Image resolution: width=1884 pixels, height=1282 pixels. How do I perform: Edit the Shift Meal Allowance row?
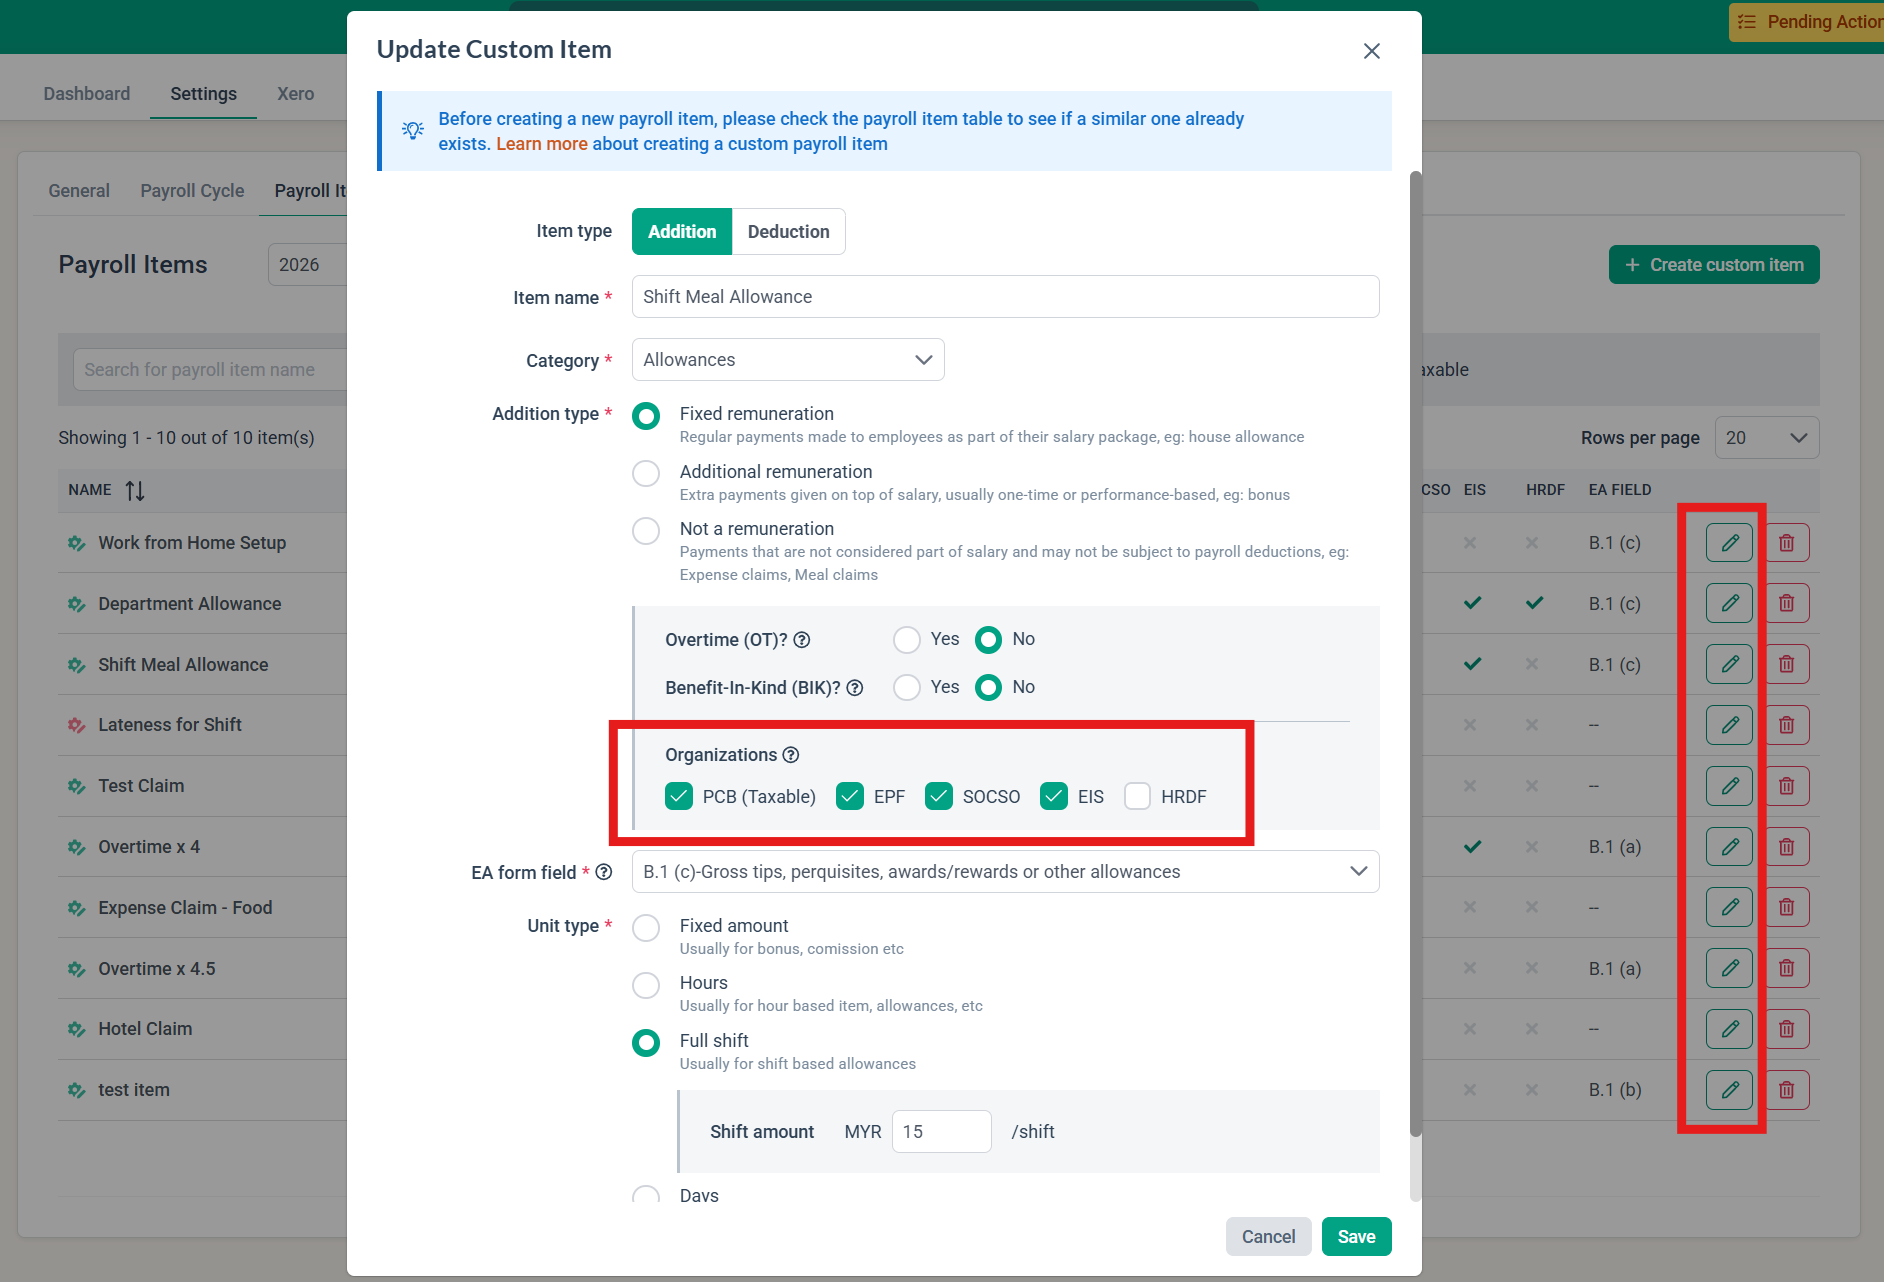(x=1729, y=664)
